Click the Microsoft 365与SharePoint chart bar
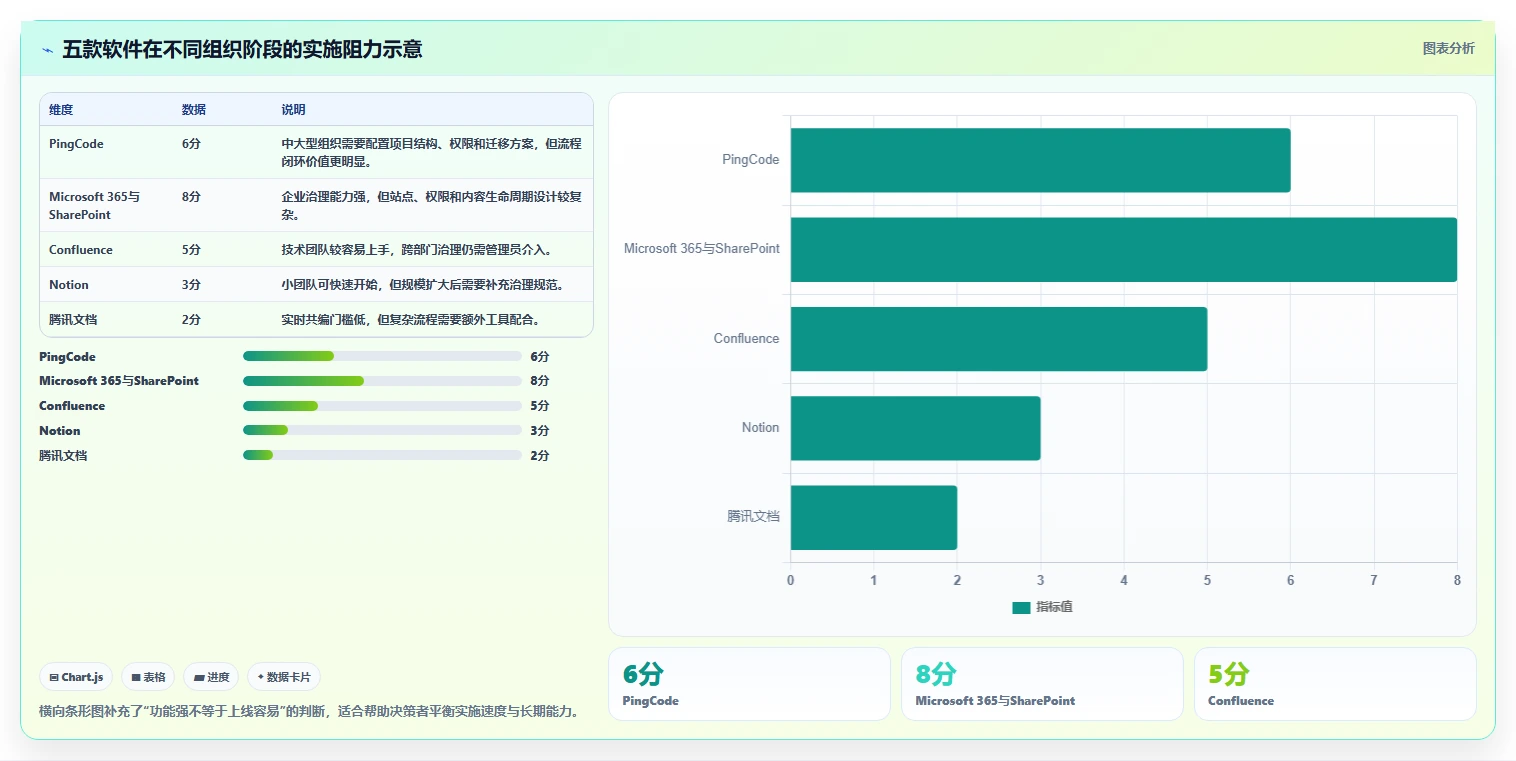The height and width of the screenshot is (761, 1516). point(1124,249)
